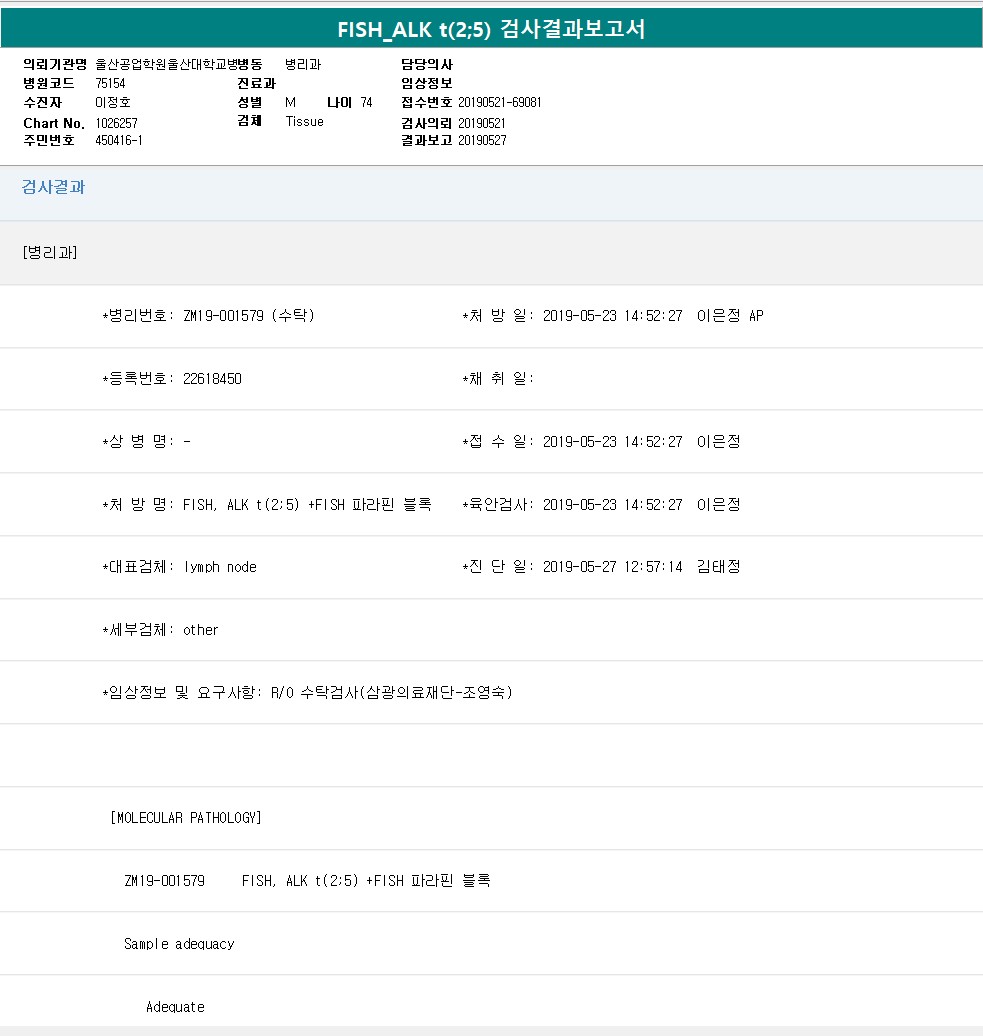Screen dimensions: 983x1036
Task: Select resident number 450416-1
Action: 119,140
